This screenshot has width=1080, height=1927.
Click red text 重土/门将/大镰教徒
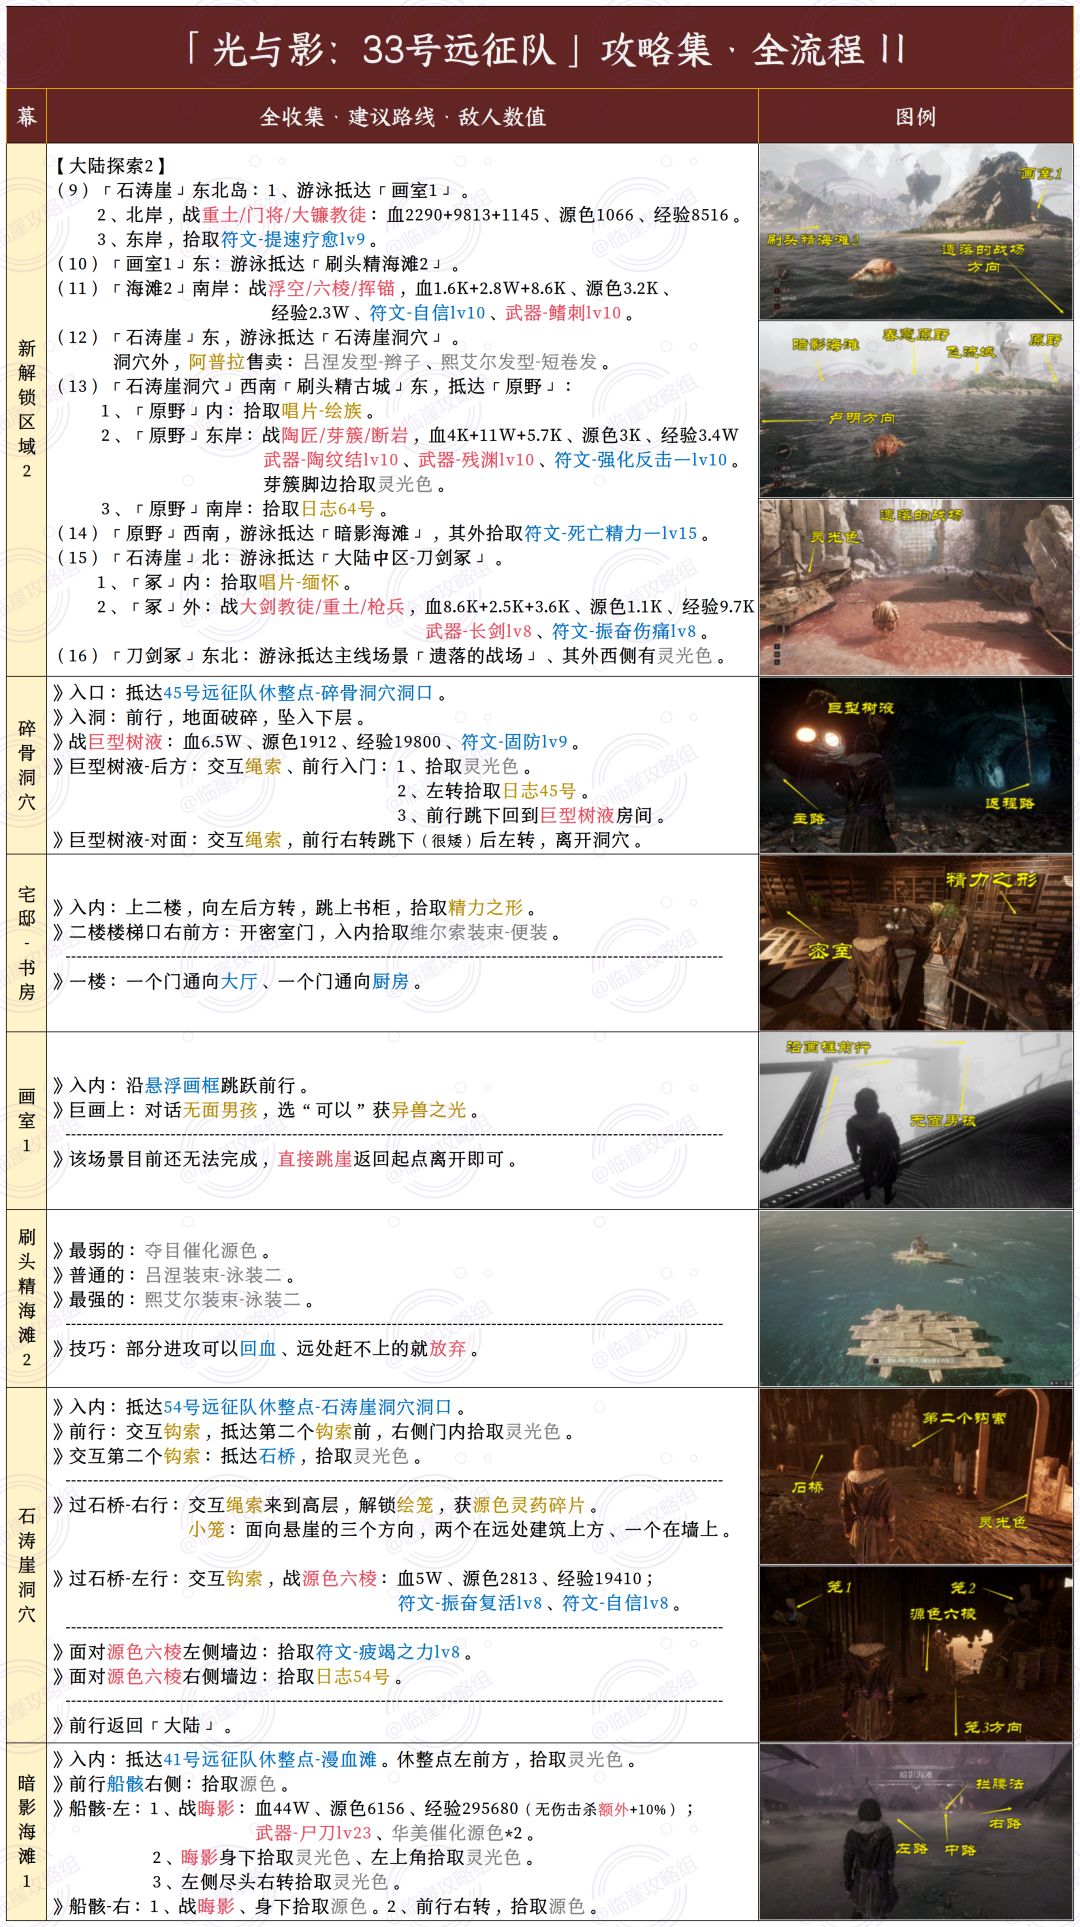284,215
